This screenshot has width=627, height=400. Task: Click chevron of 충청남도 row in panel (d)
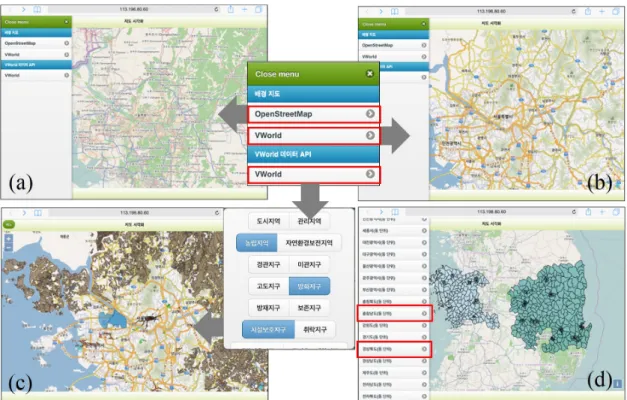tap(424, 313)
